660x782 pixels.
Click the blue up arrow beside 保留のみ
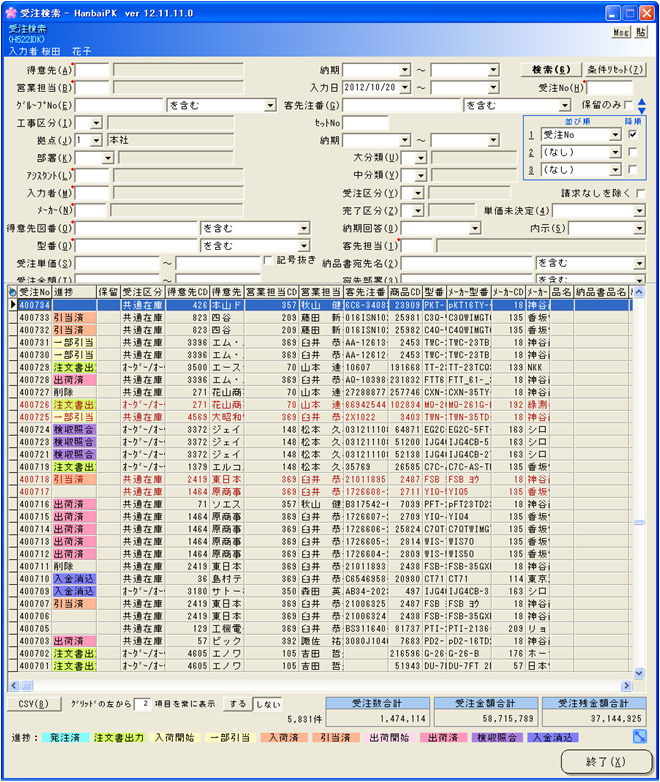pos(642,100)
